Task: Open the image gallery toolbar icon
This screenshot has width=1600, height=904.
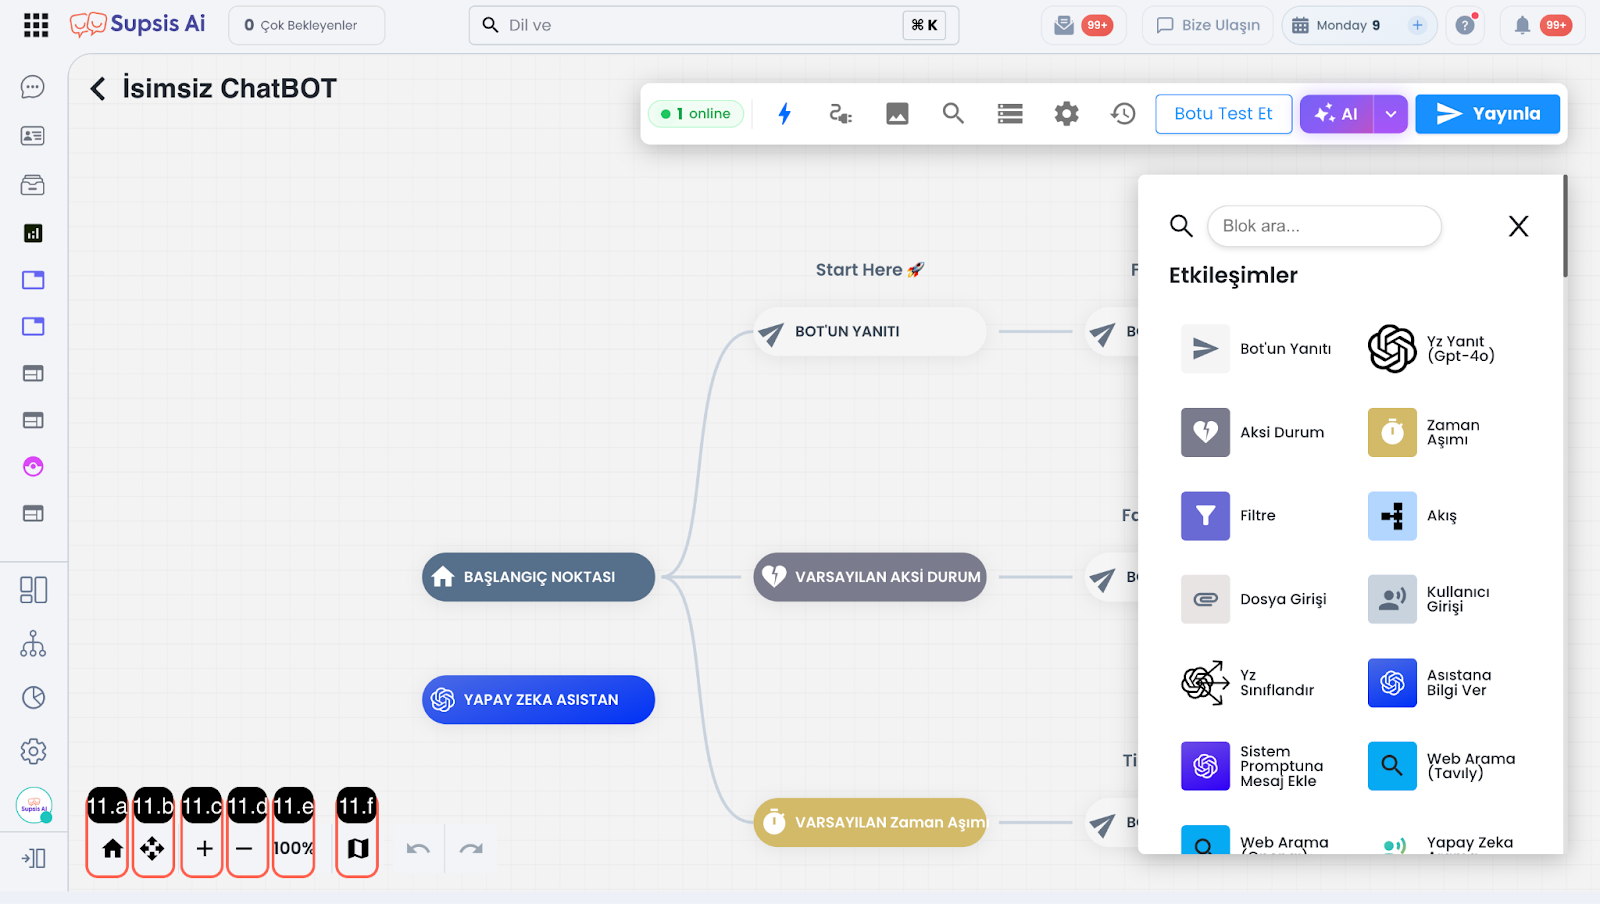Action: [897, 114]
